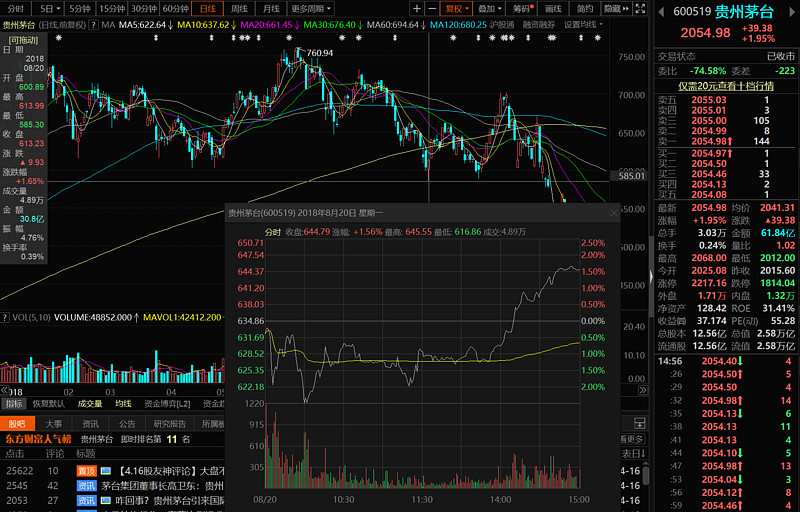Expand the 更多周期 period dropdown

(313, 8)
